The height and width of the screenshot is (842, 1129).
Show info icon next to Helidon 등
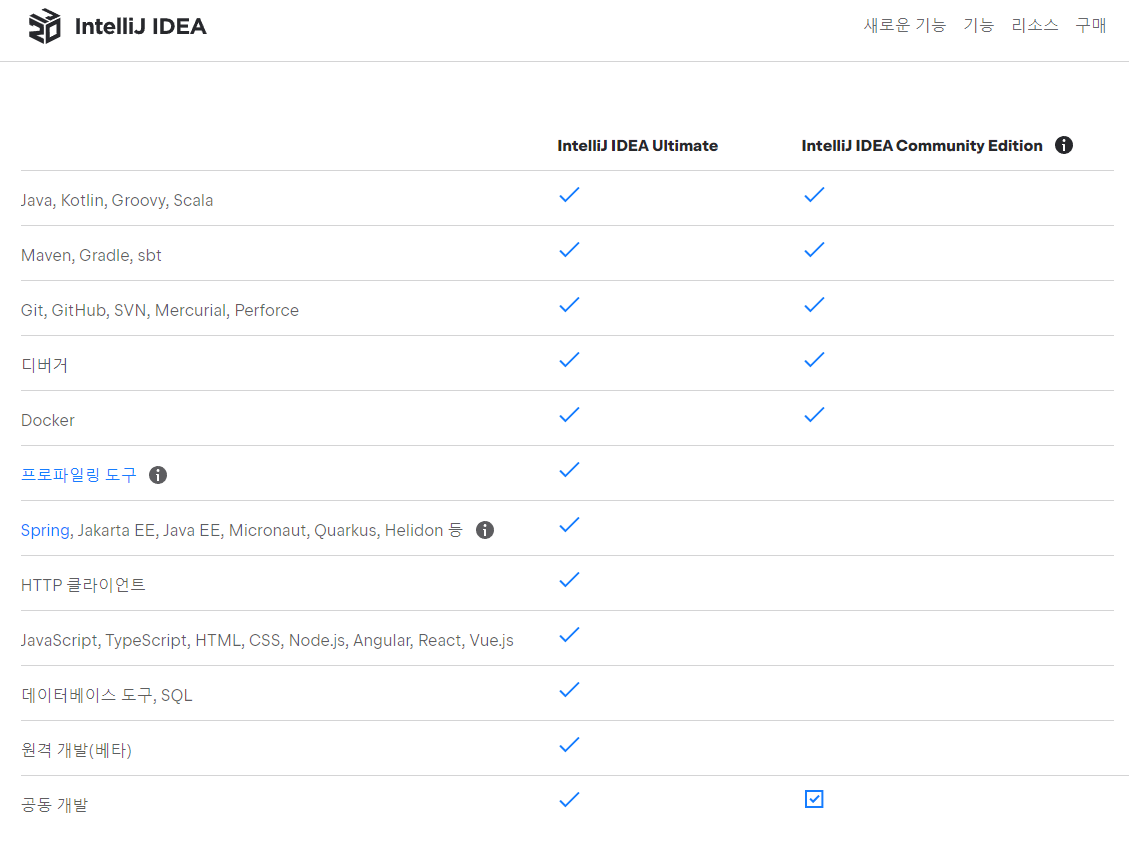(485, 530)
